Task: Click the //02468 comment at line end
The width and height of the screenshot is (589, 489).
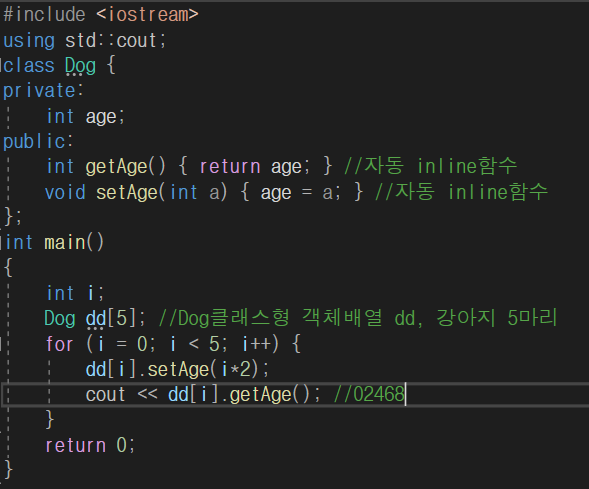Action: (x=369, y=394)
